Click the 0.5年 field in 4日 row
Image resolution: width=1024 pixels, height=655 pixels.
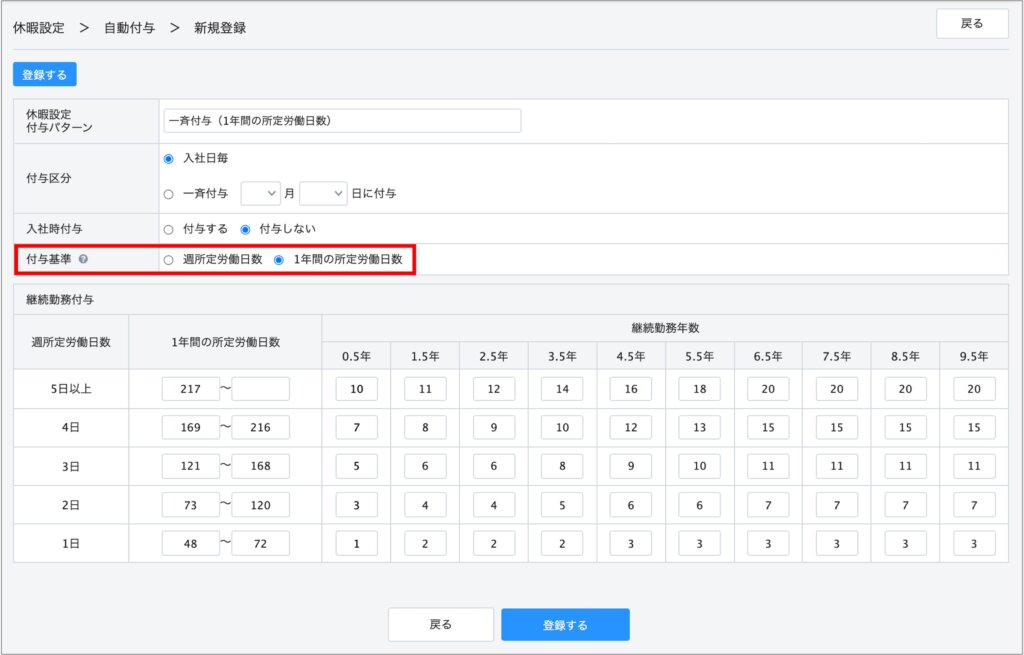356,427
